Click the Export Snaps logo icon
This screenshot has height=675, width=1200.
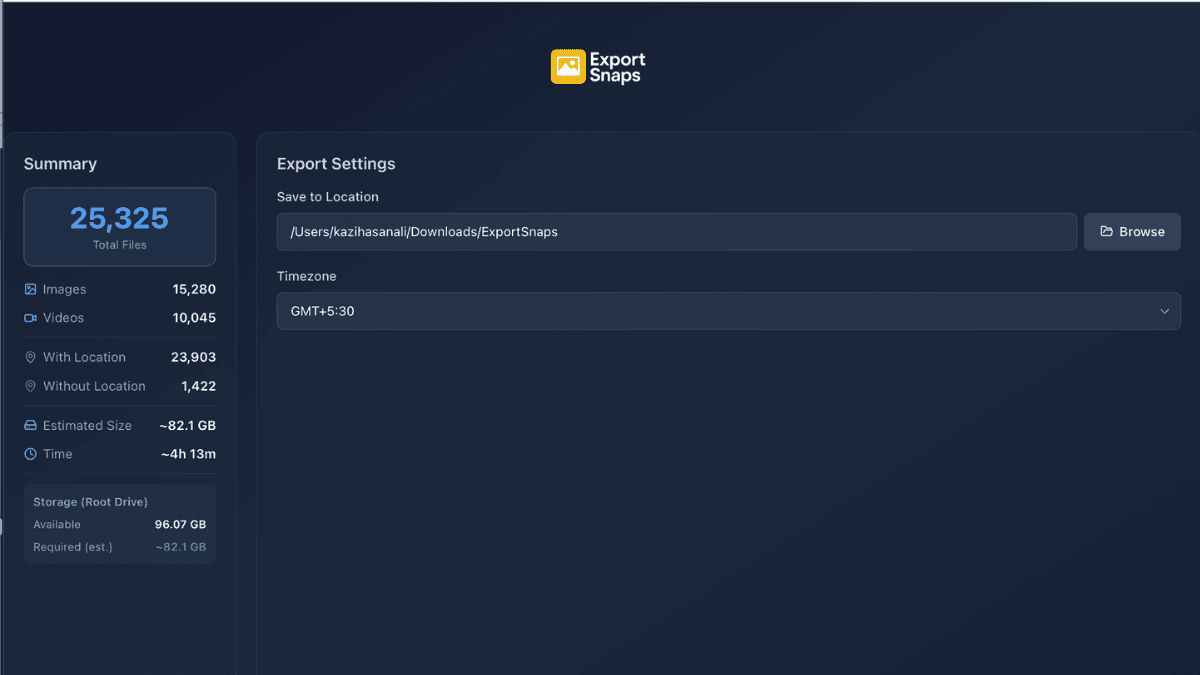point(568,67)
